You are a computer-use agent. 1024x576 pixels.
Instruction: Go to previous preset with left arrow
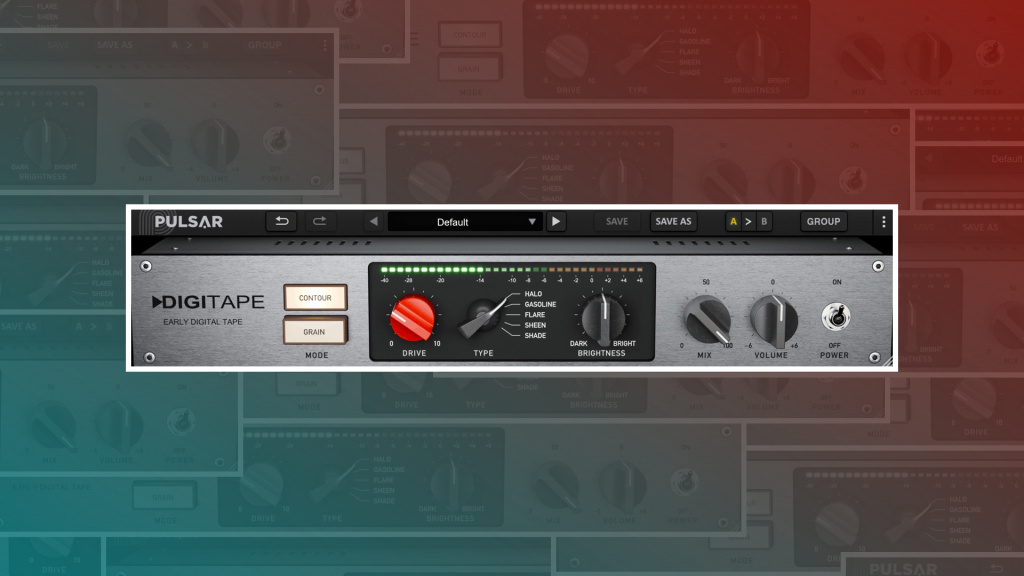[374, 221]
